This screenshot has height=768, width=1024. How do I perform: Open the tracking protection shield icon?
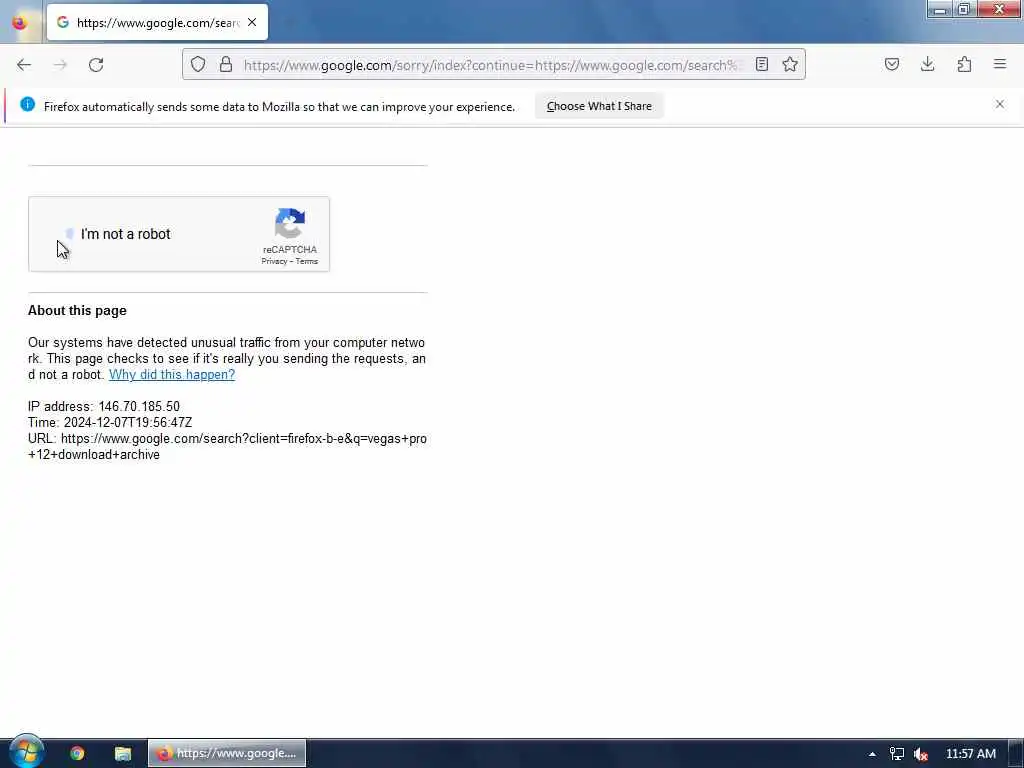click(198, 64)
